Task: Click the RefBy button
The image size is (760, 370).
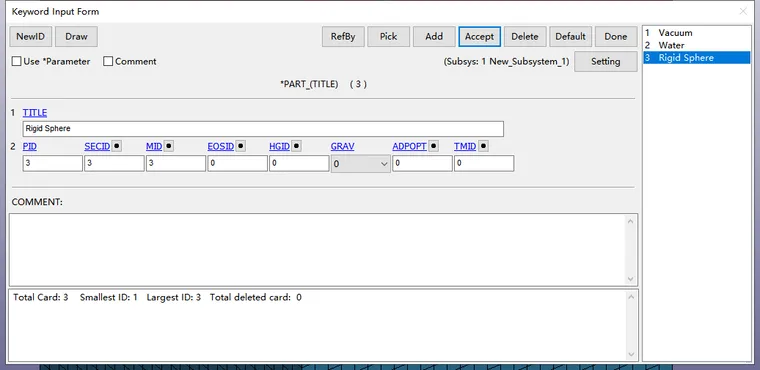Action: click(x=343, y=36)
